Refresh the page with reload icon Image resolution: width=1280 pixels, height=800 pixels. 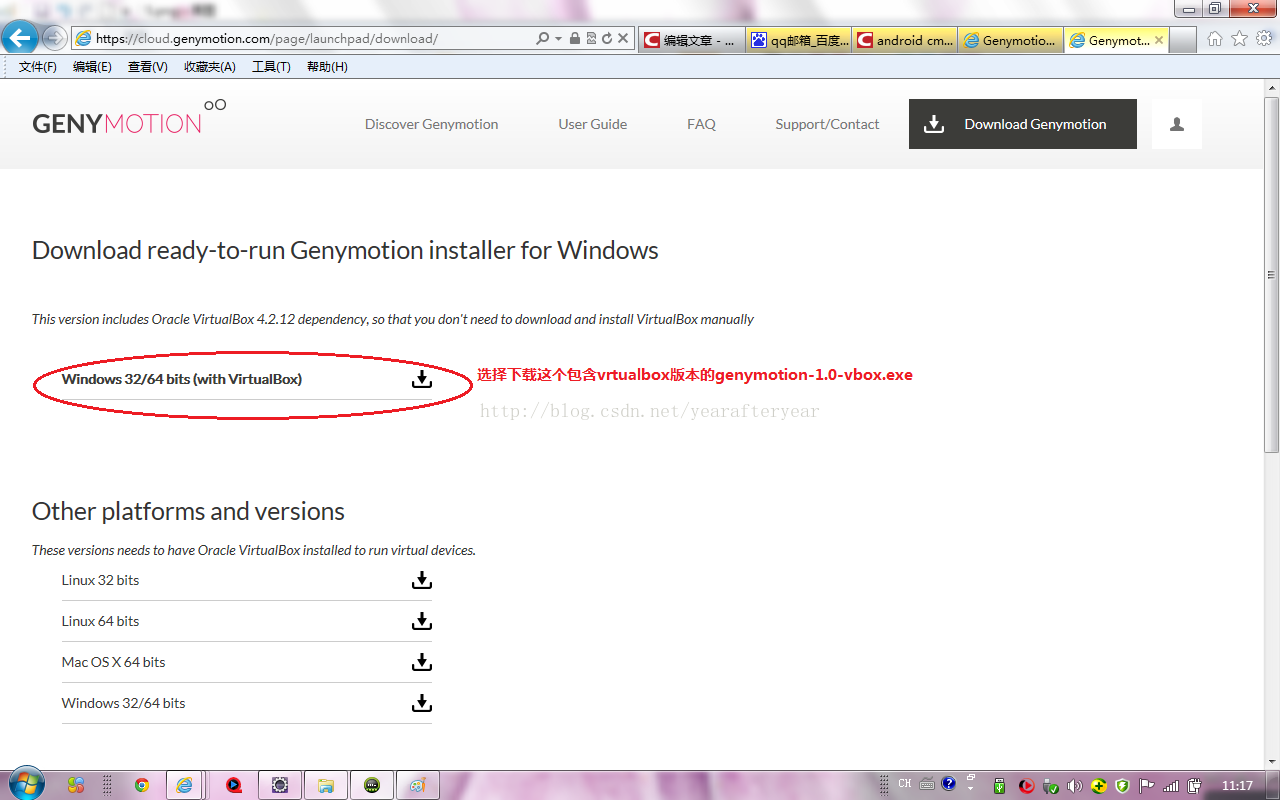click(606, 39)
